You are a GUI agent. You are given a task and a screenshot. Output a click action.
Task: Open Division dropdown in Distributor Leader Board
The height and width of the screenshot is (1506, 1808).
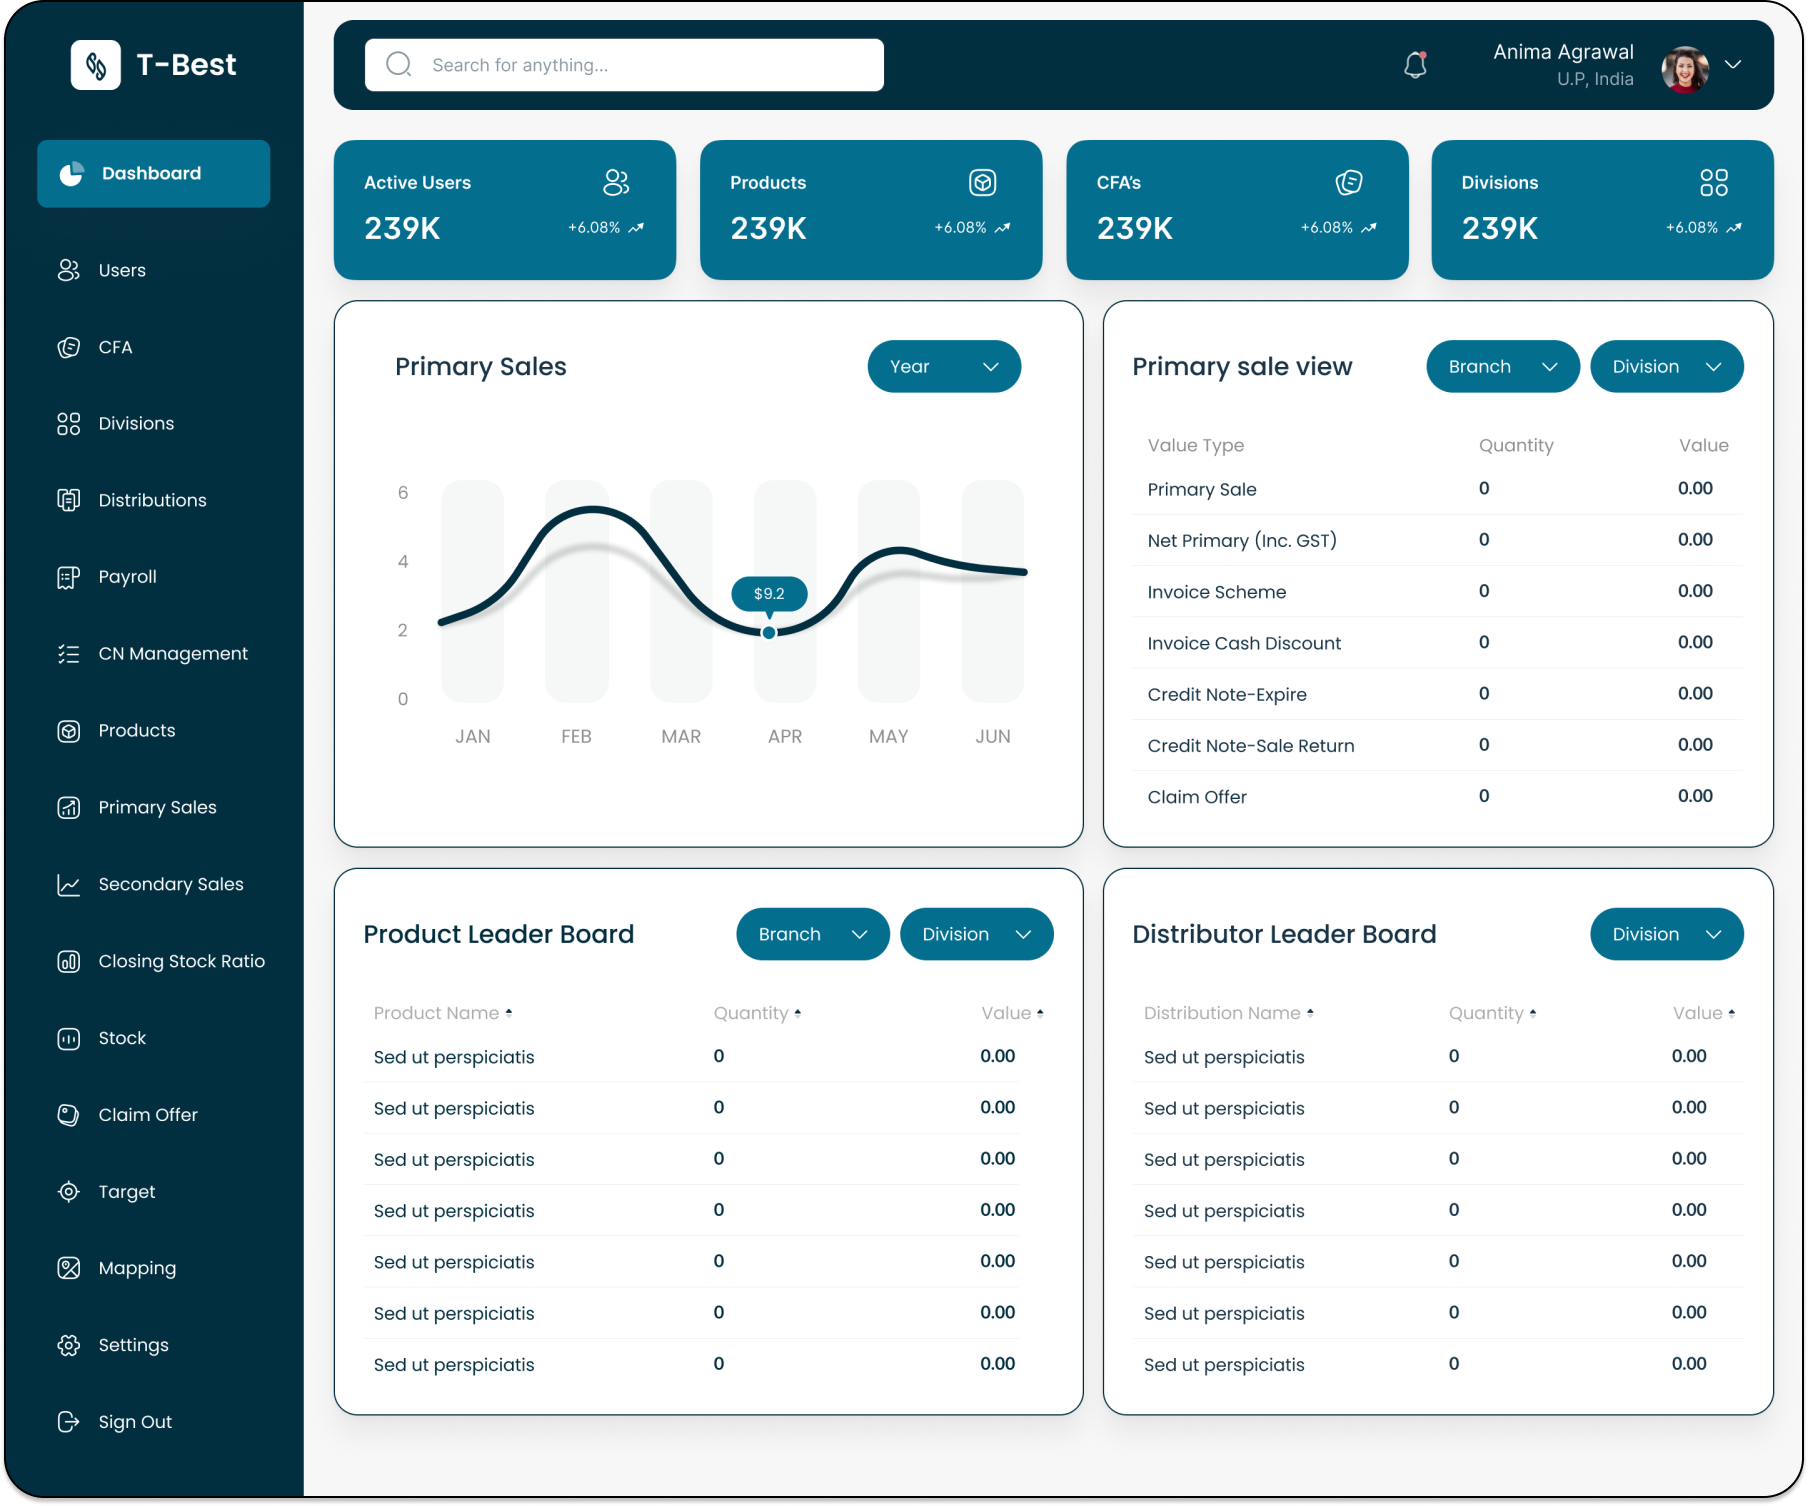coord(1666,934)
